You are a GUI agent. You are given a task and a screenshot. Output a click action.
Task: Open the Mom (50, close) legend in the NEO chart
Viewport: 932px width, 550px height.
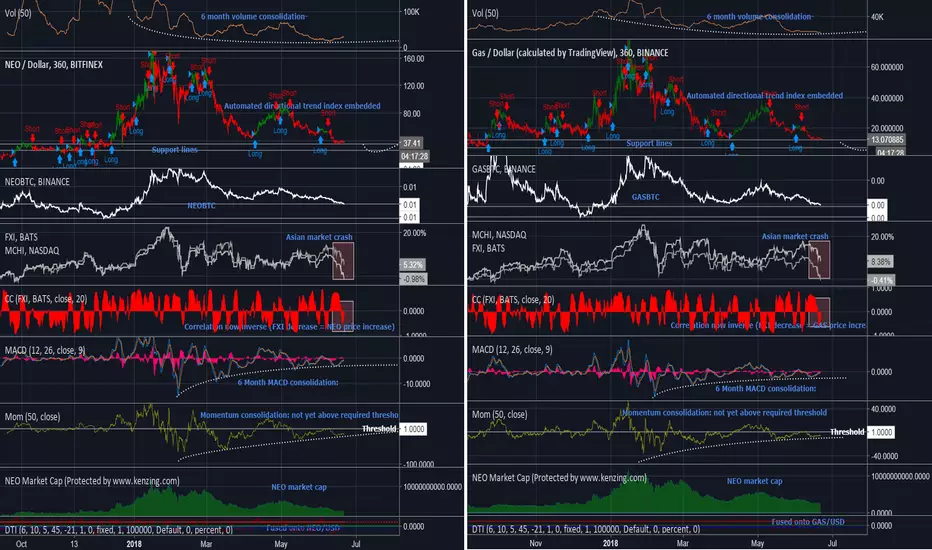point(32,416)
